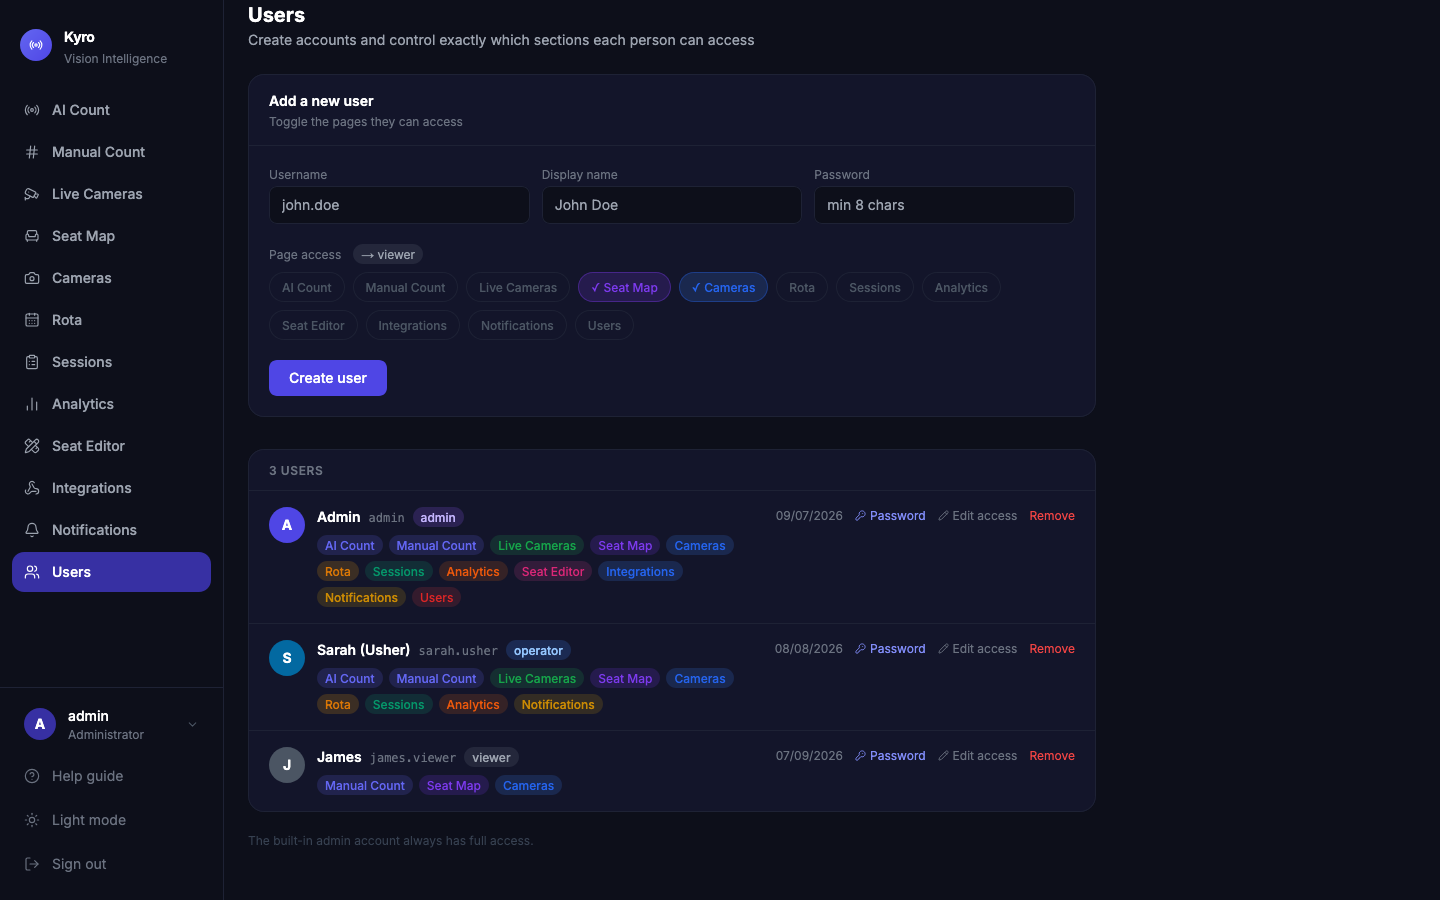Click the Sessions clipboard icon

[x=32, y=362]
